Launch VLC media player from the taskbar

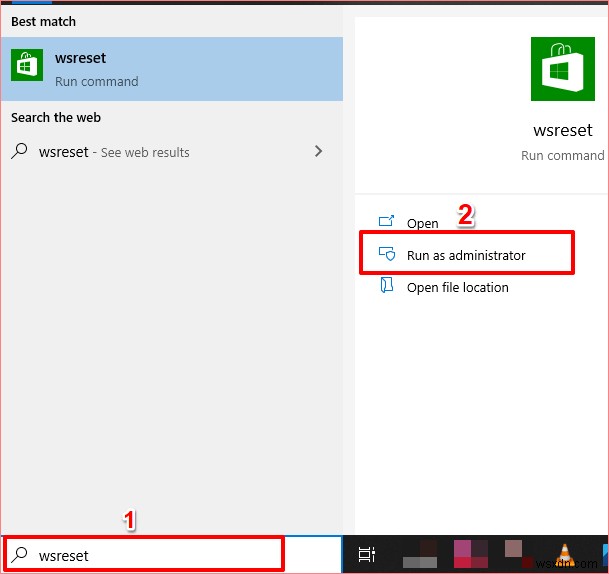[x=564, y=554]
